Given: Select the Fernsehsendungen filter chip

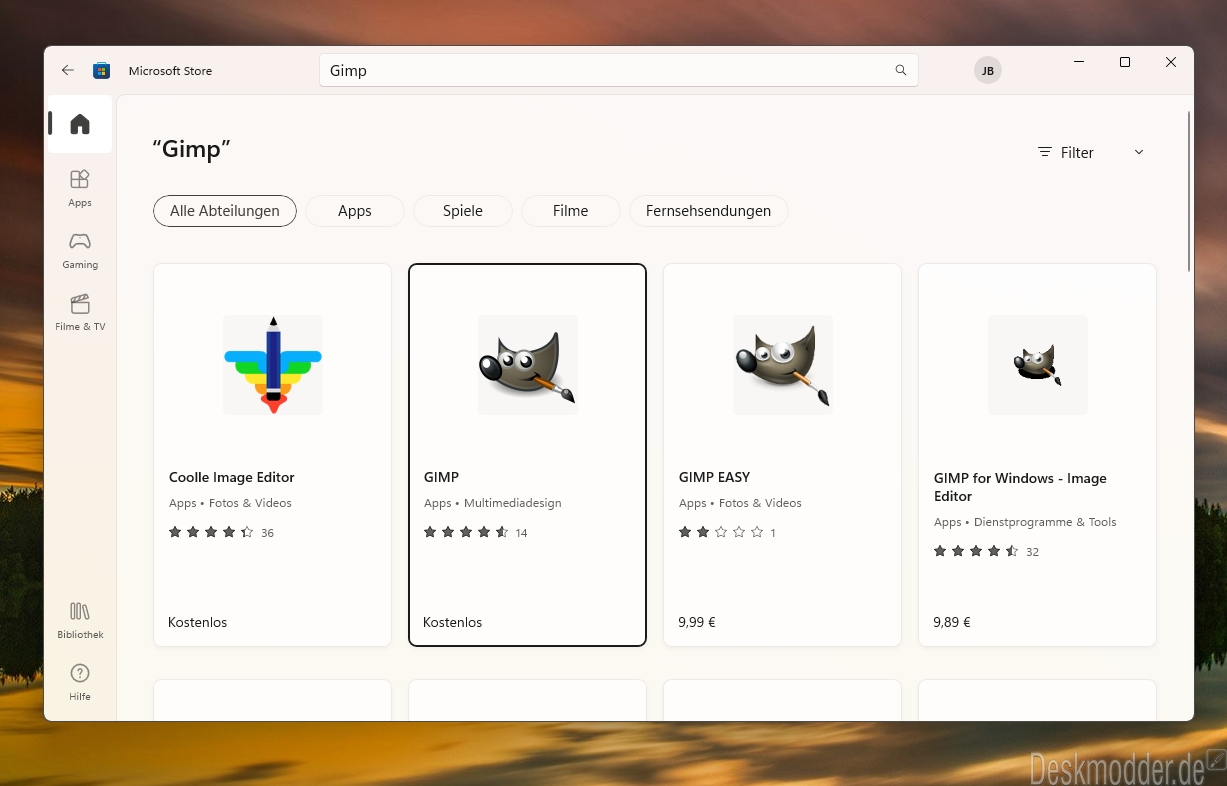Looking at the screenshot, I should [708, 211].
